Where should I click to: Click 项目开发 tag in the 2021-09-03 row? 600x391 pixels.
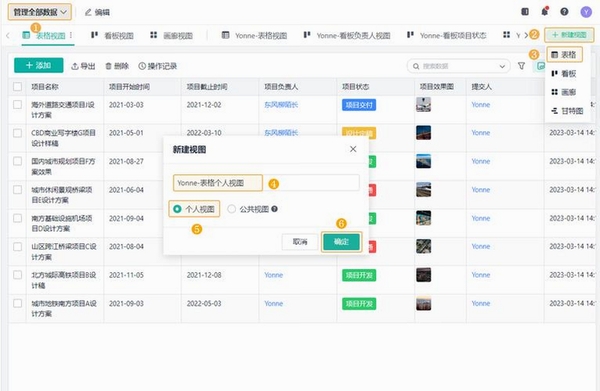[x=359, y=304]
